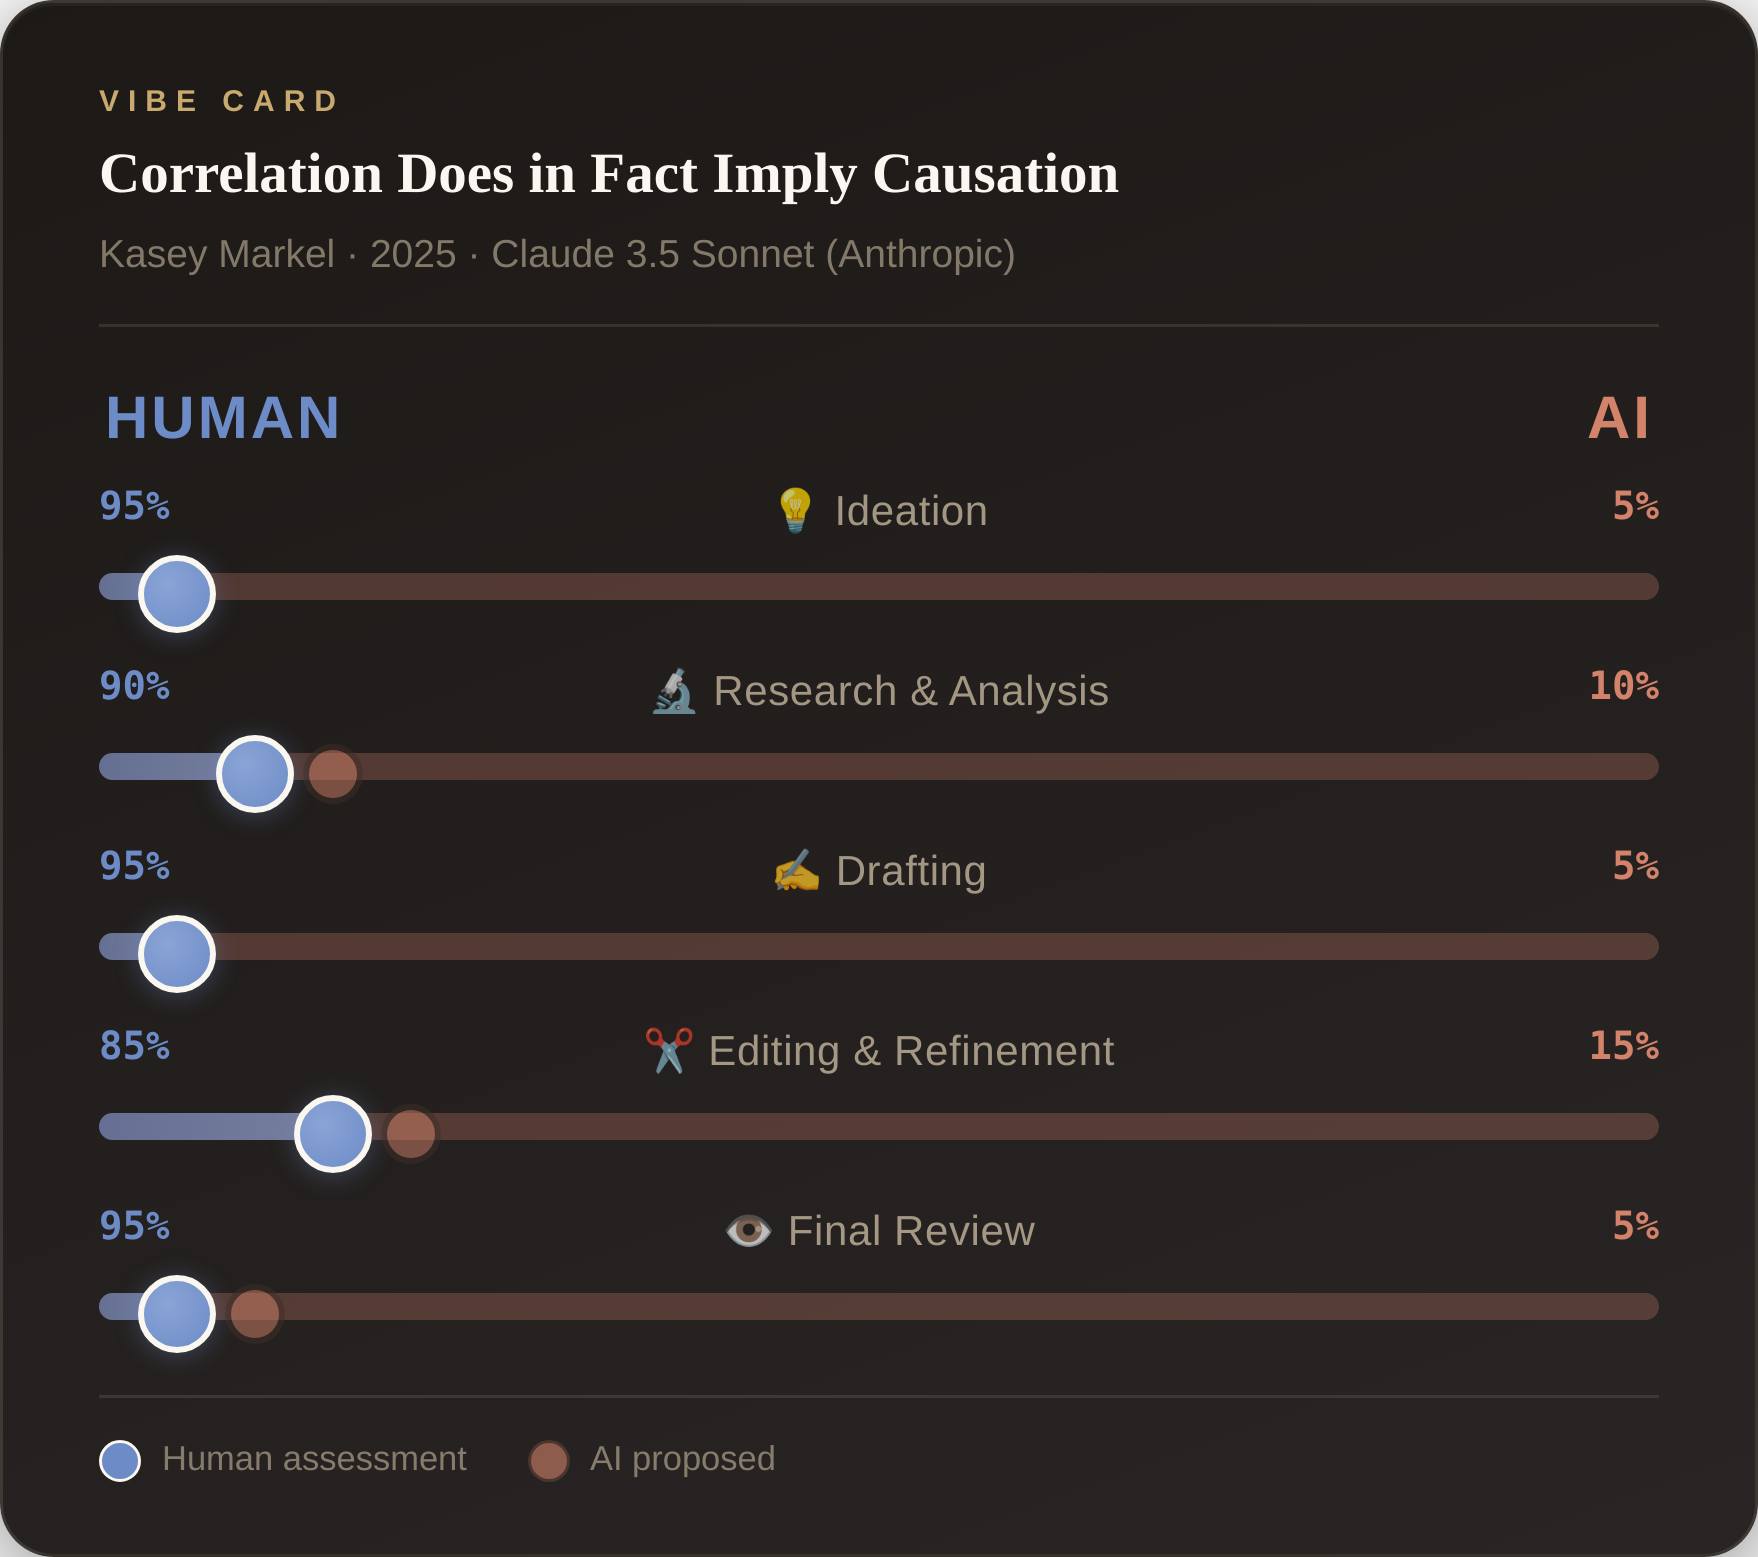Click the eye icon beside Final Review

[x=748, y=1231]
